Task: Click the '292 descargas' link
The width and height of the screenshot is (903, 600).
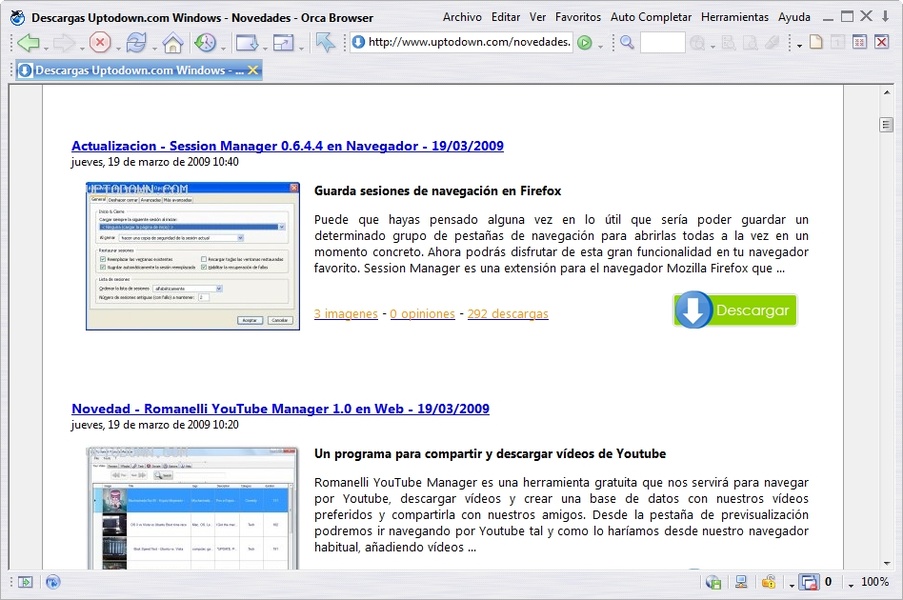Action: [x=507, y=314]
